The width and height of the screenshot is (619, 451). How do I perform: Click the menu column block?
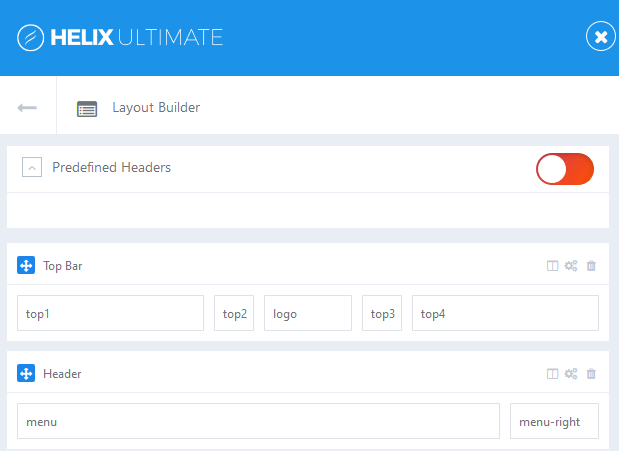[258, 421]
